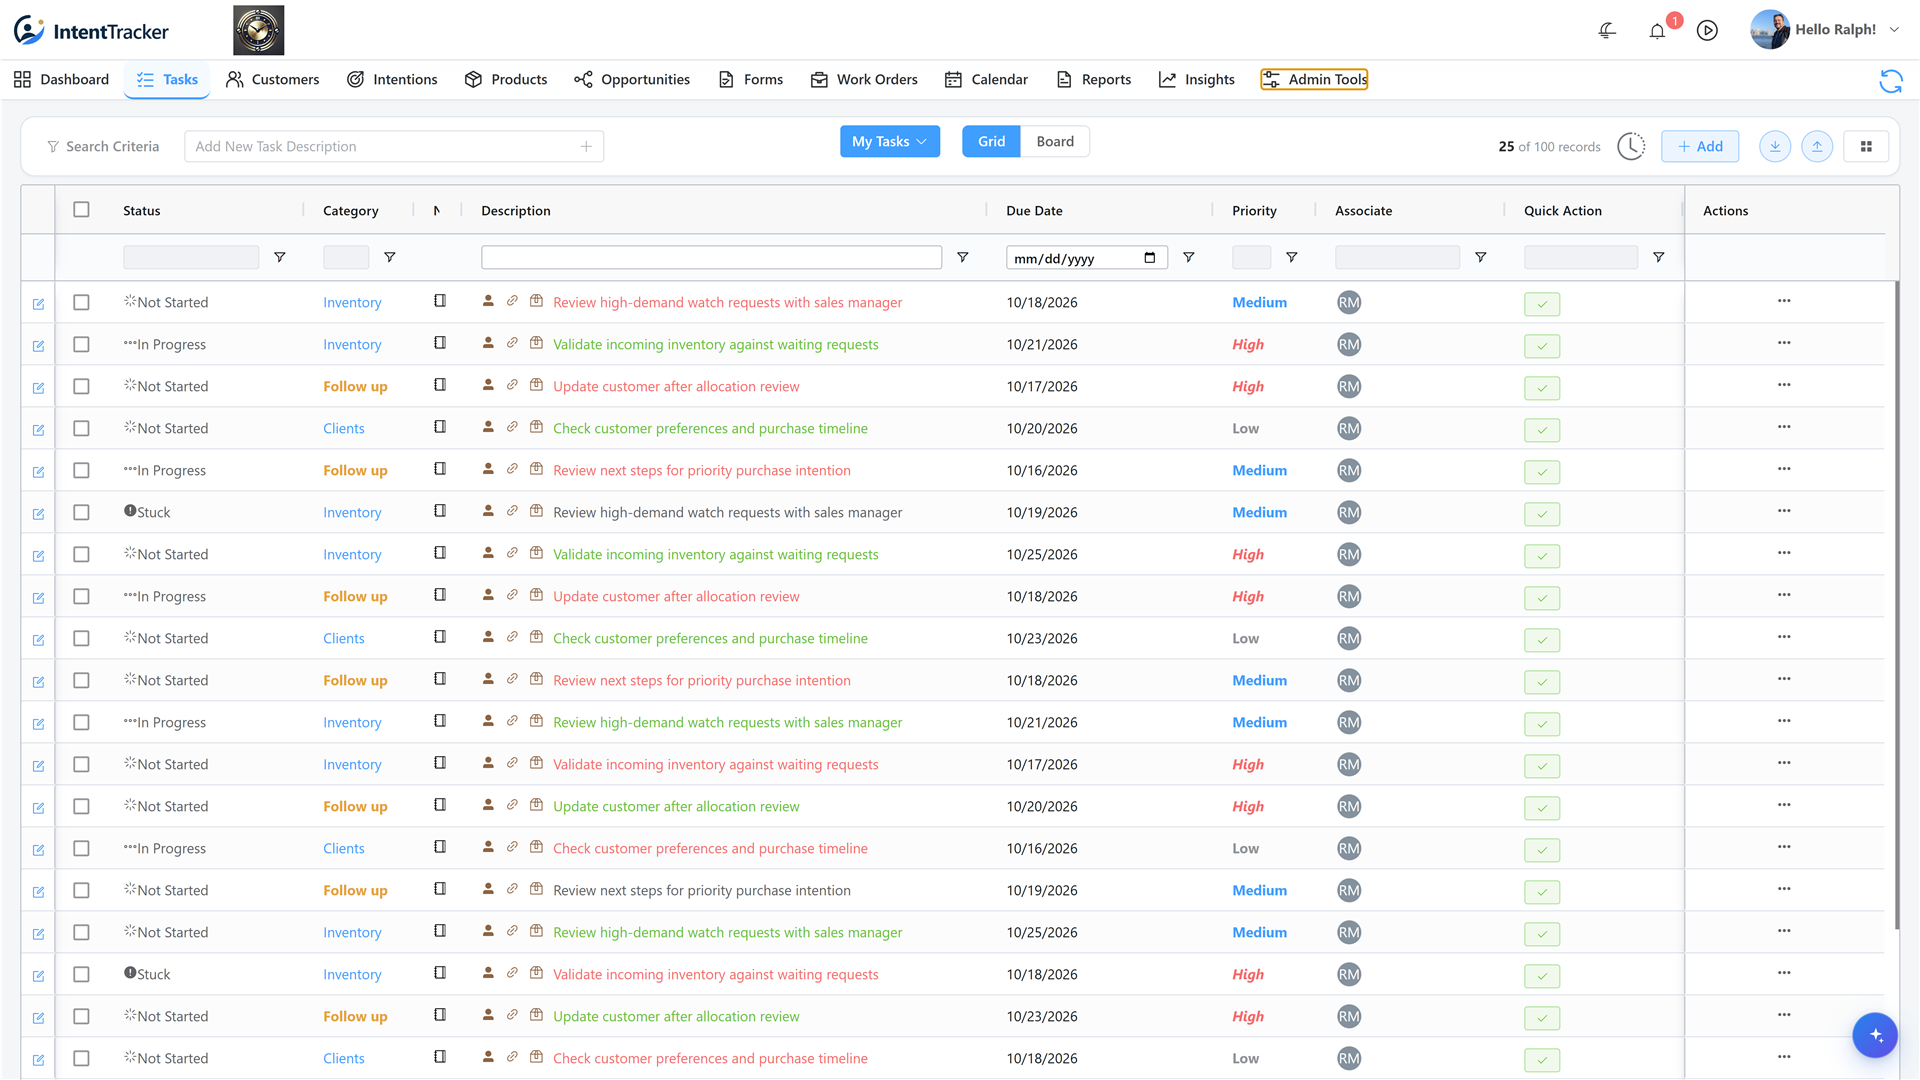This screenshot has width=1920, height=1080.
Task: Check the first row dated 10/18/2026
Action: tap(81, 302)
